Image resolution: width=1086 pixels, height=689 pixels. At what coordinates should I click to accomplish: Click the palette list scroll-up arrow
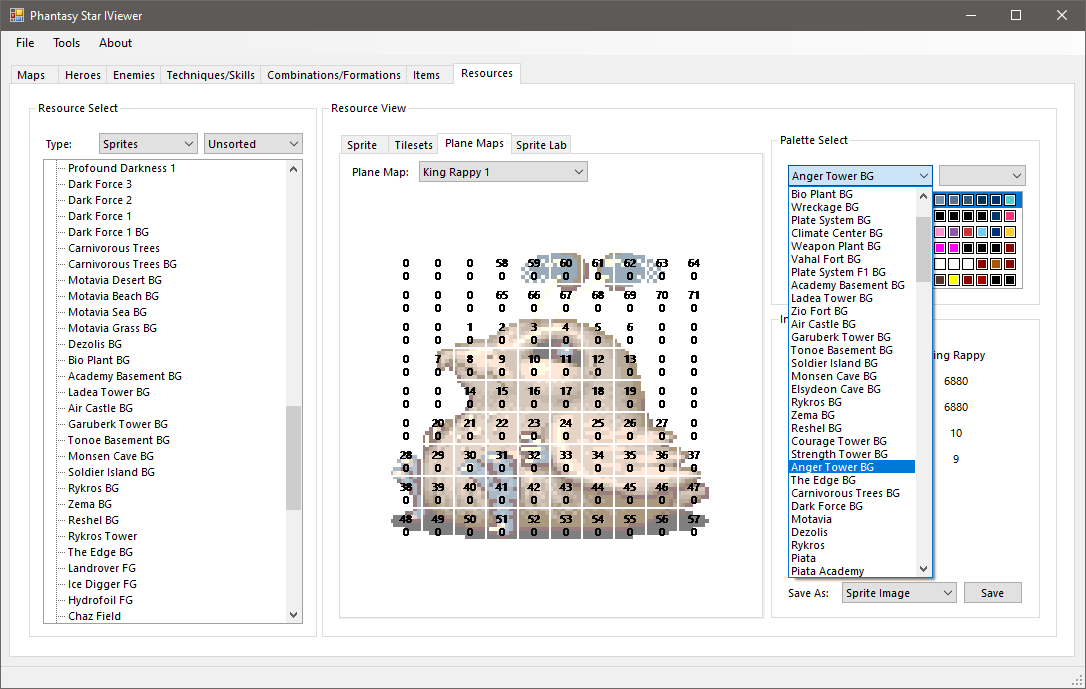[x=923, y=197]
